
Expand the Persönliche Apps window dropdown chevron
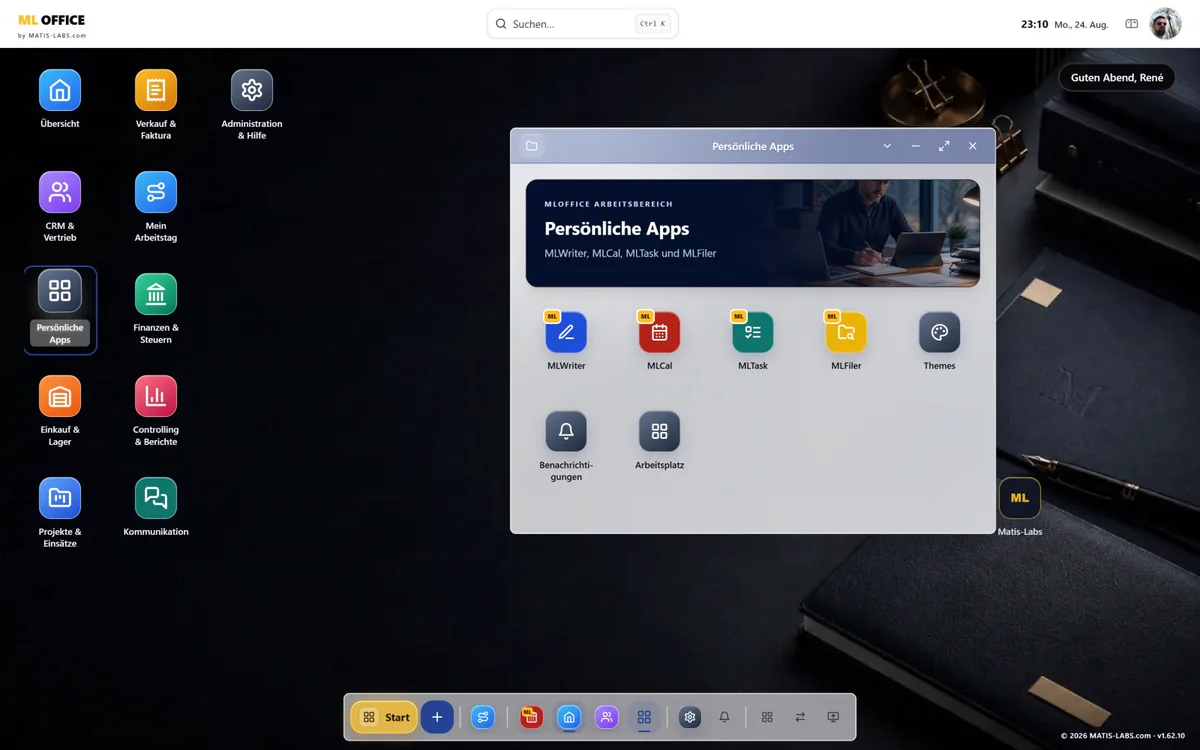887,146
